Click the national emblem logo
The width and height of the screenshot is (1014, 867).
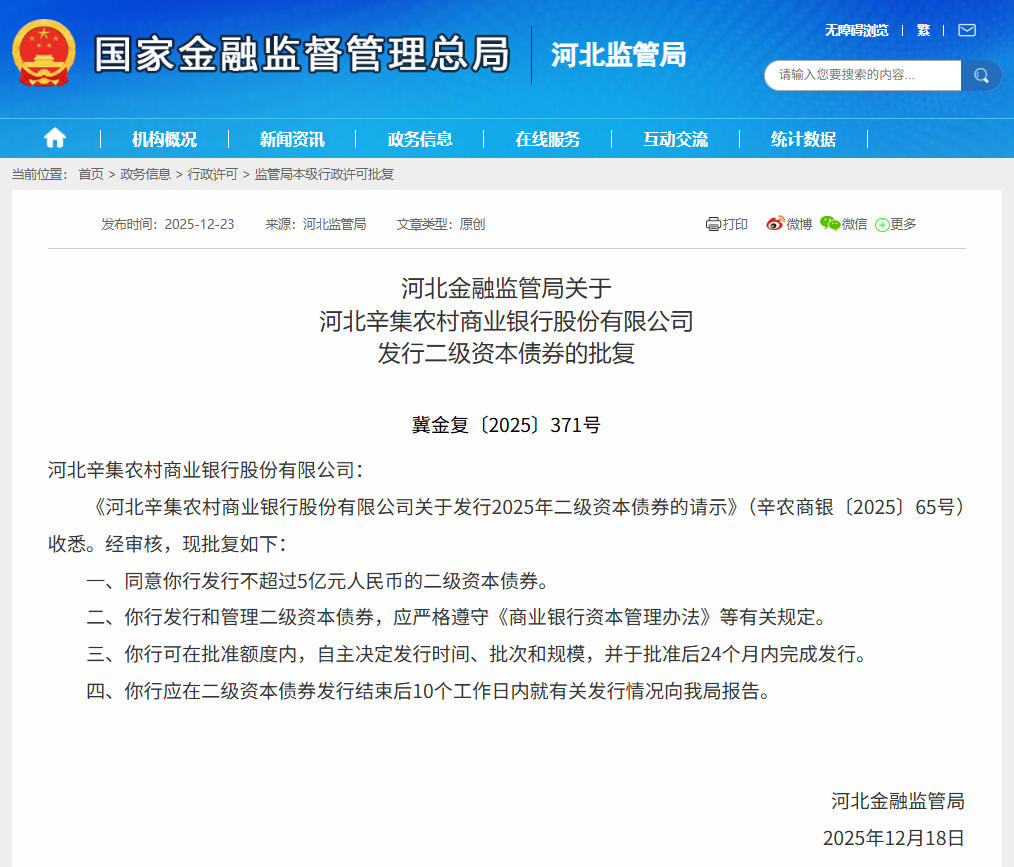(x=44, y=53)
